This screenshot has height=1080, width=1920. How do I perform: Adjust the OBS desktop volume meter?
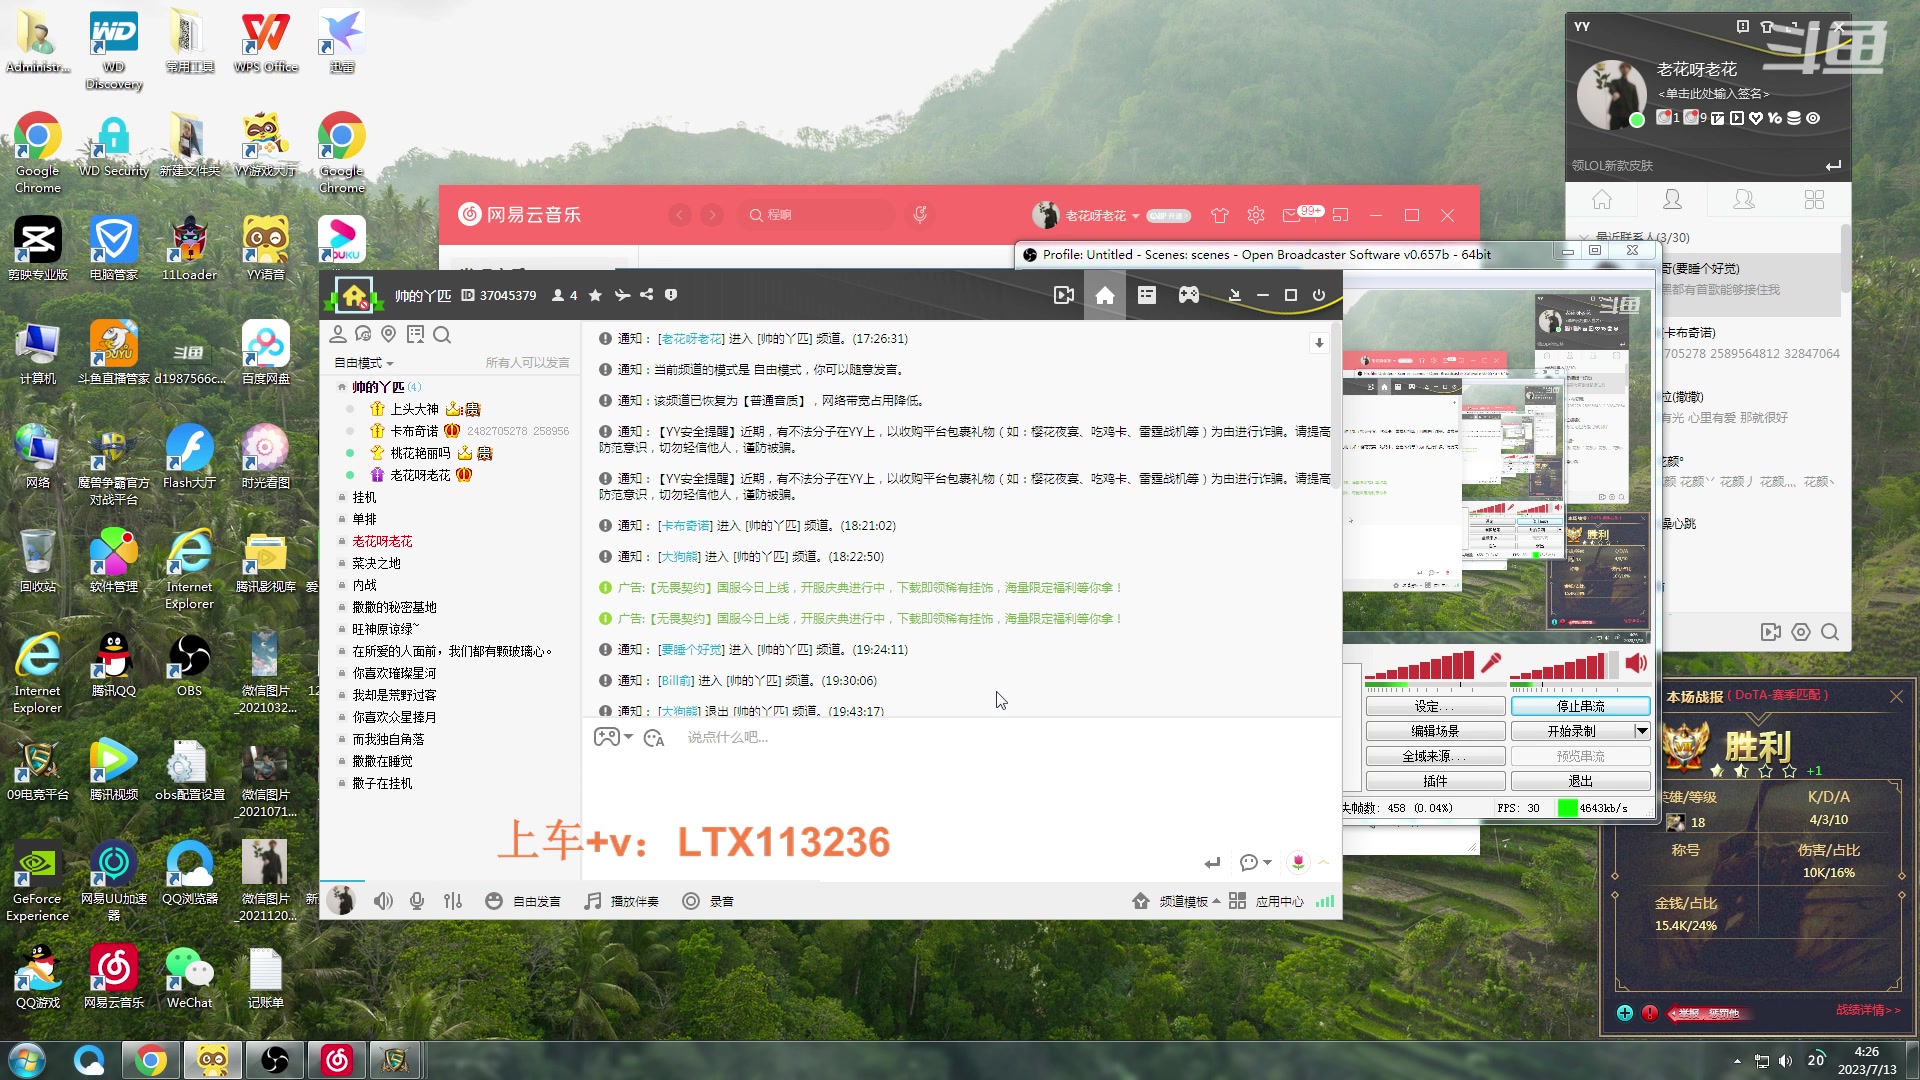1564,665
